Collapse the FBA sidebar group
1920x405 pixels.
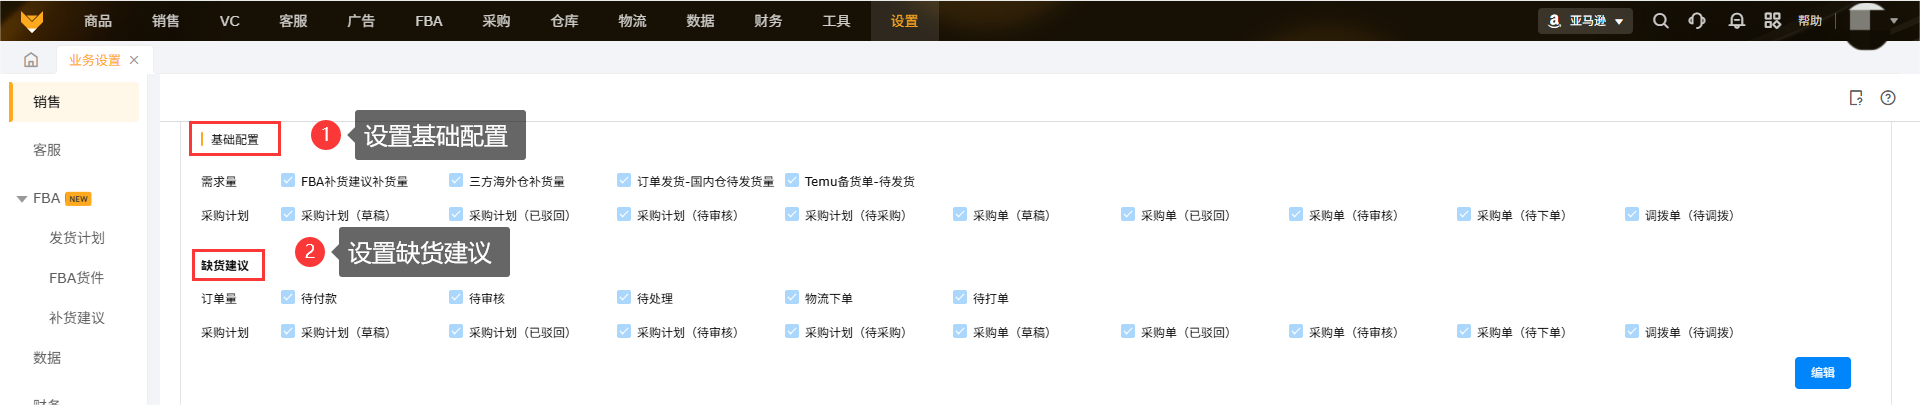(22, 199)
